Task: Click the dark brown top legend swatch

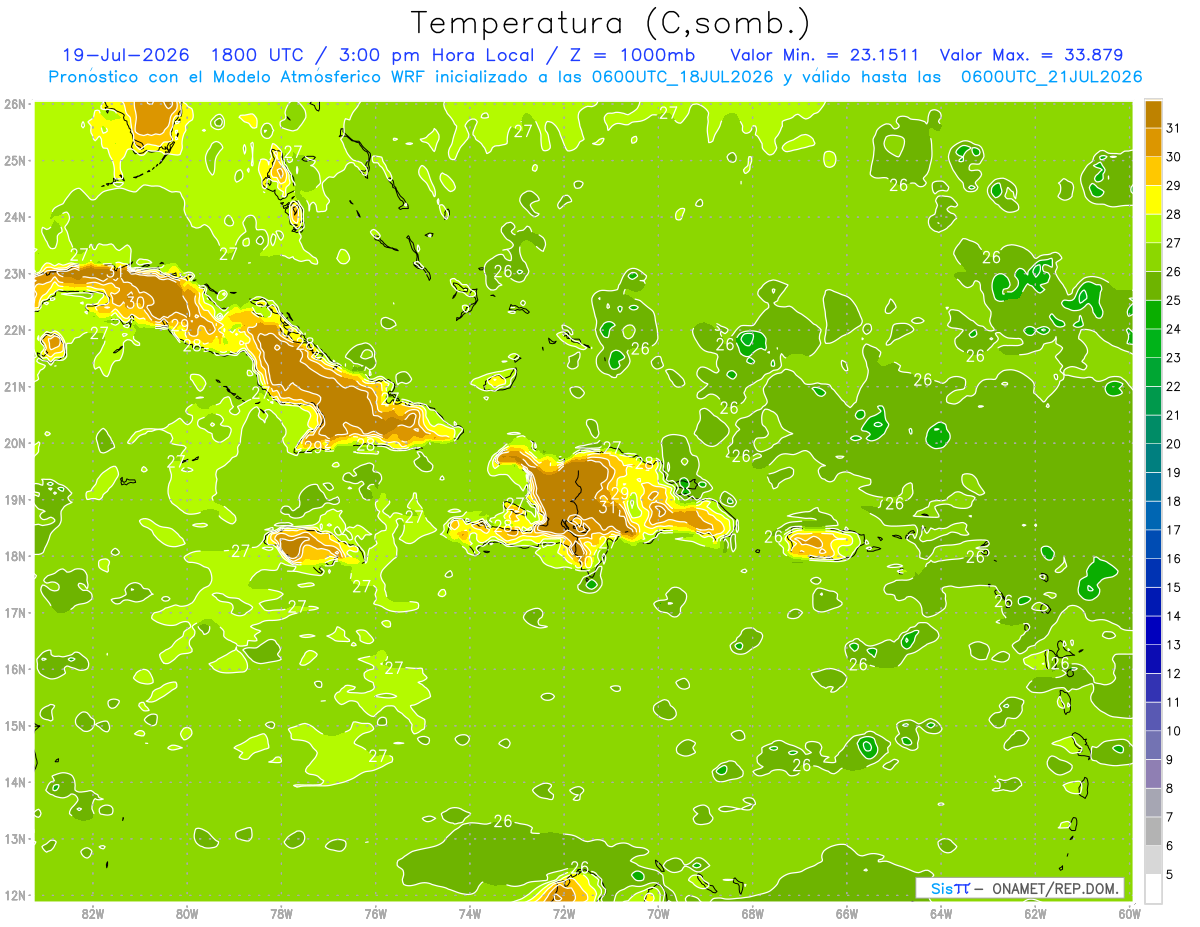Action: pyautogui.click(x=1153, y=114)
